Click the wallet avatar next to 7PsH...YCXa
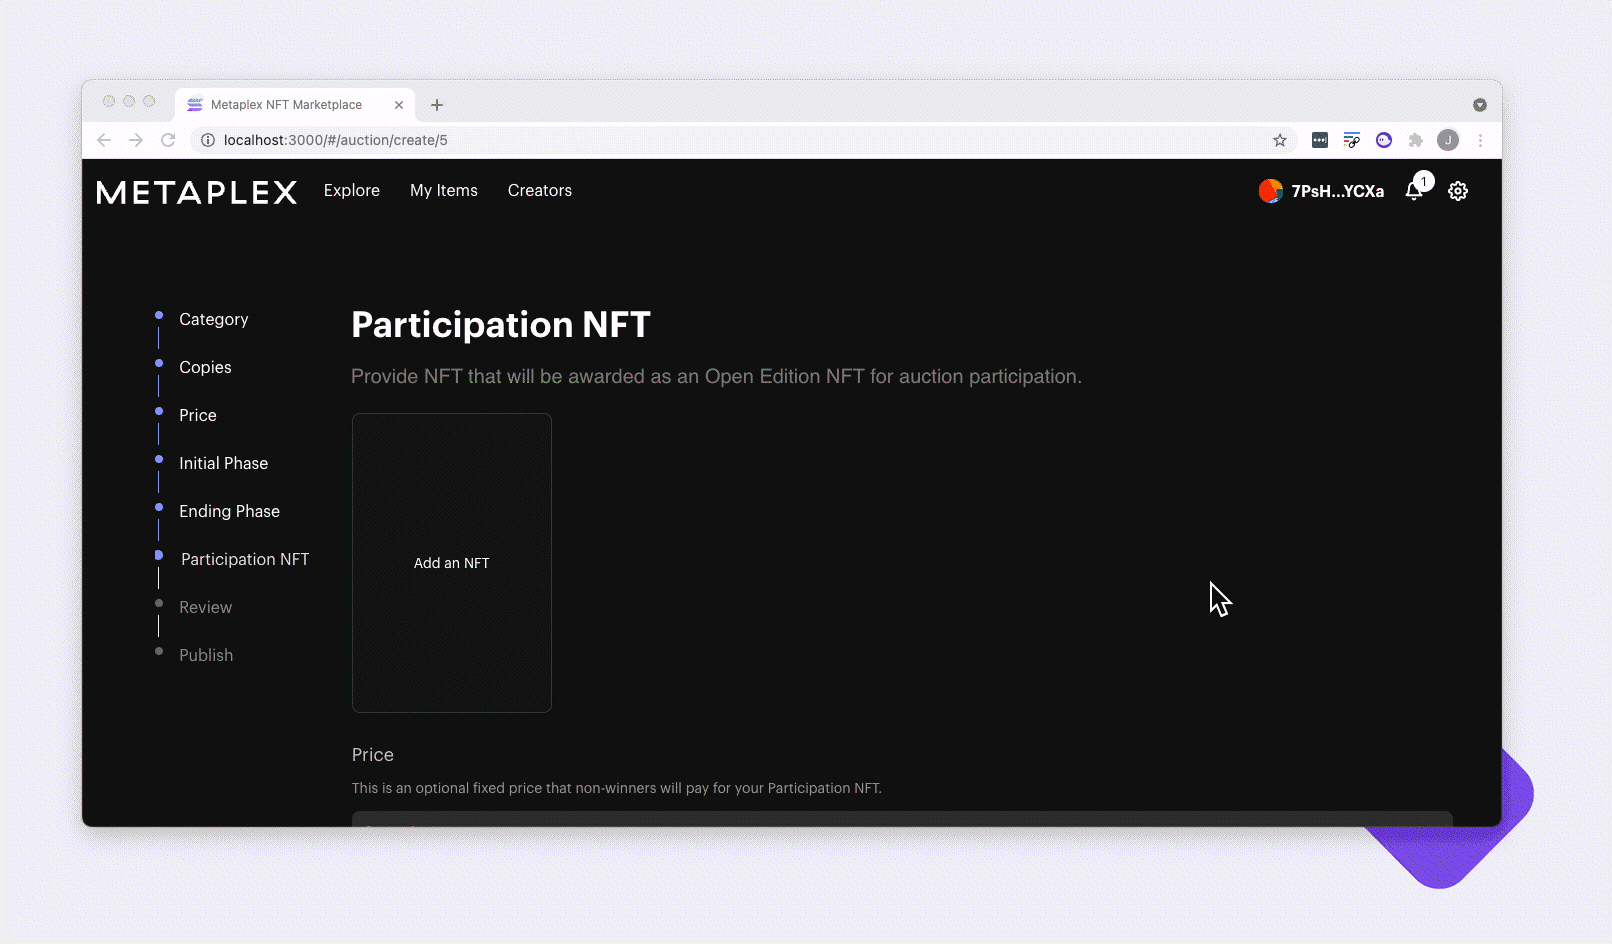Viewport: 1612px width, 944px height. point(1271,190)
